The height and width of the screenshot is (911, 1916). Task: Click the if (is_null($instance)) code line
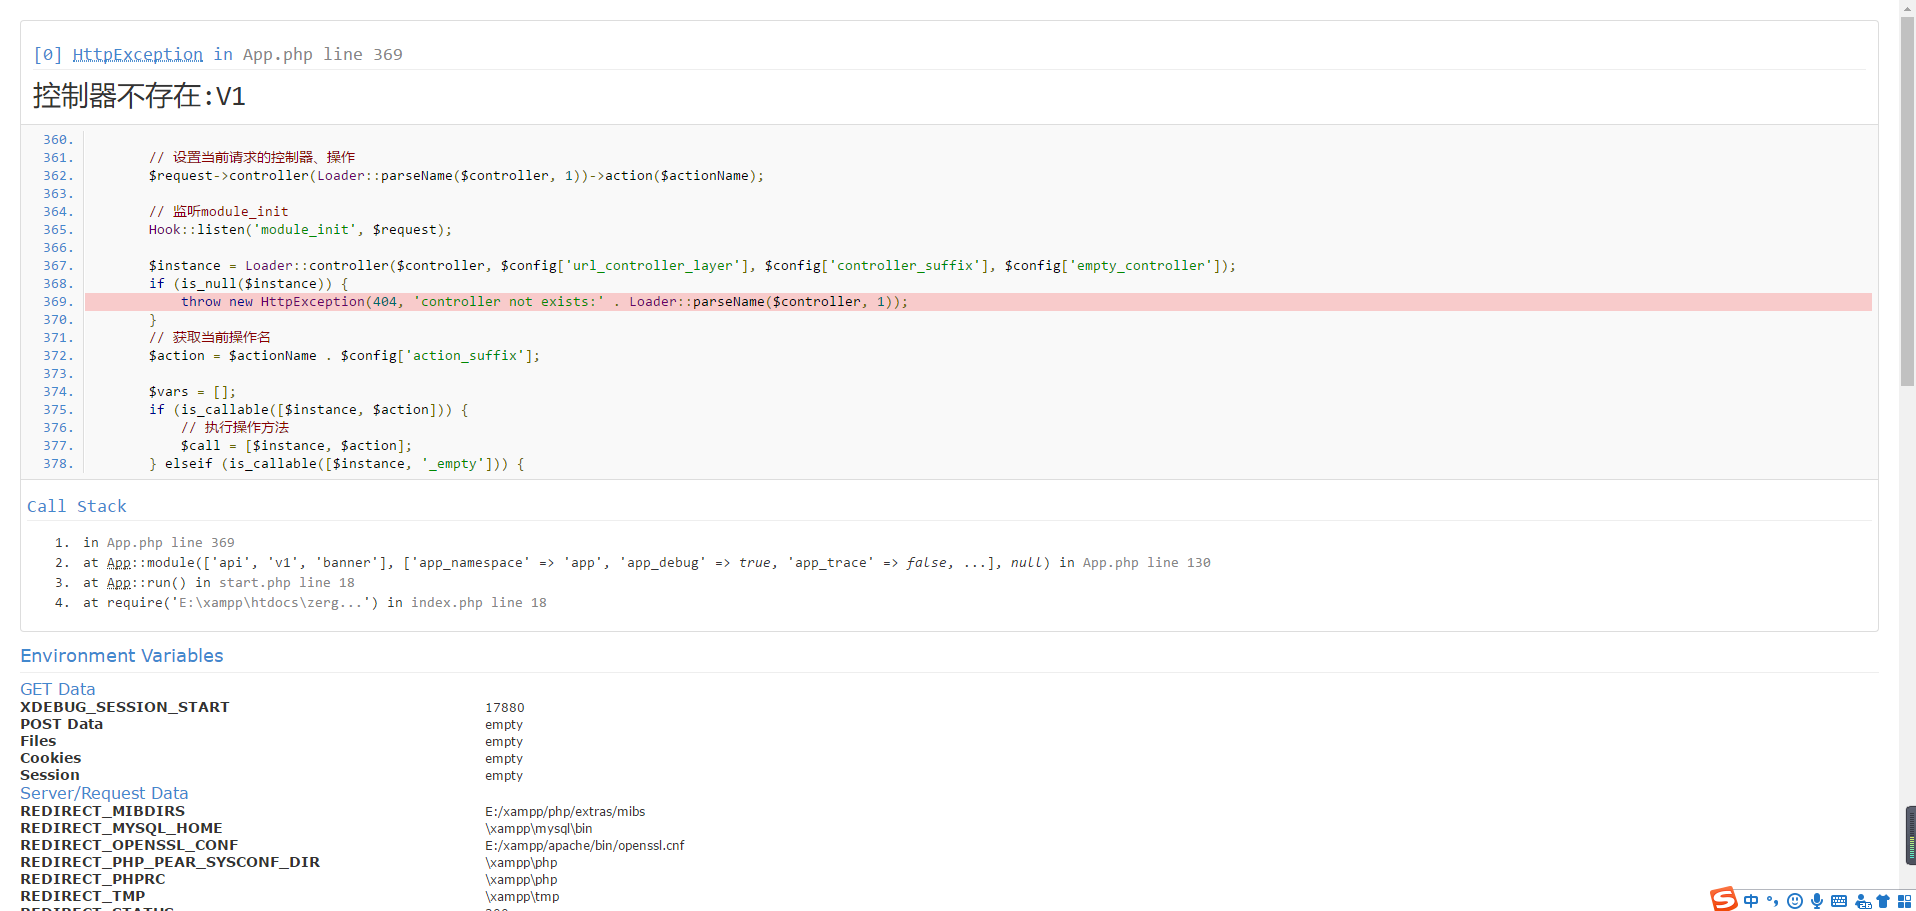pos(248,284)
